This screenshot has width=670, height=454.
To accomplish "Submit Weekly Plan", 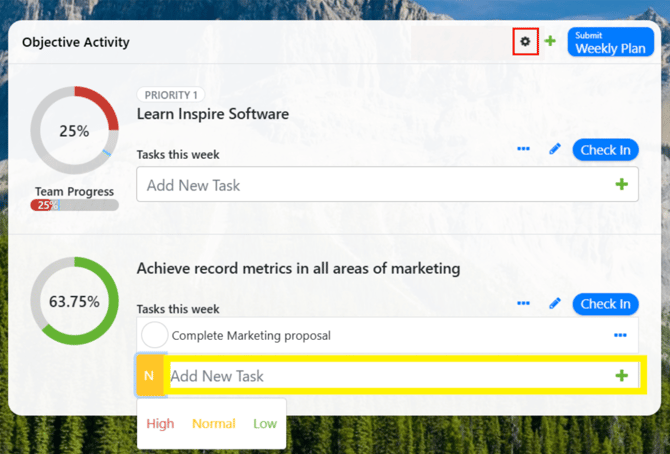I will pos(611,42).
